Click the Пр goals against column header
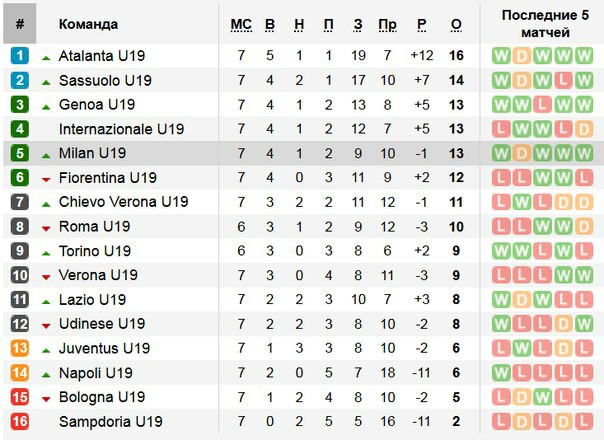604x440 pixels. tap(388, 25)
